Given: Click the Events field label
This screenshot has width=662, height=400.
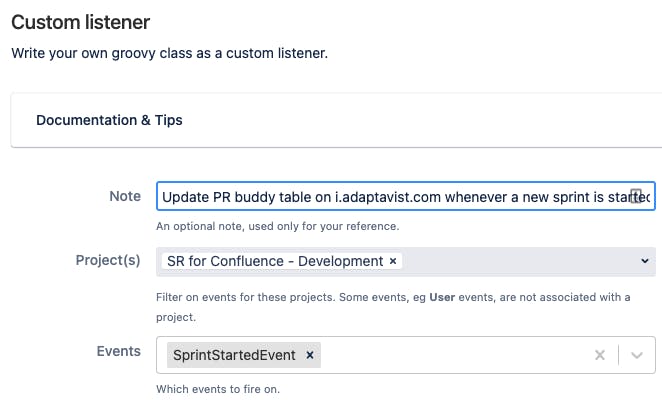Looking at the screenshot, I should 119,351.
